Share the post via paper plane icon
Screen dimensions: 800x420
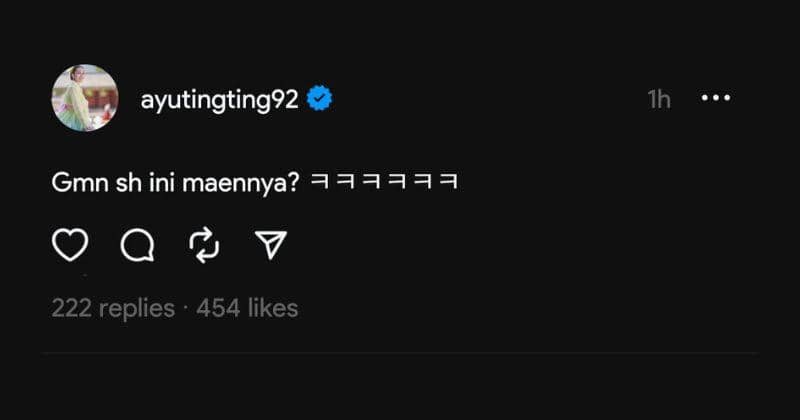coord(270,245)
